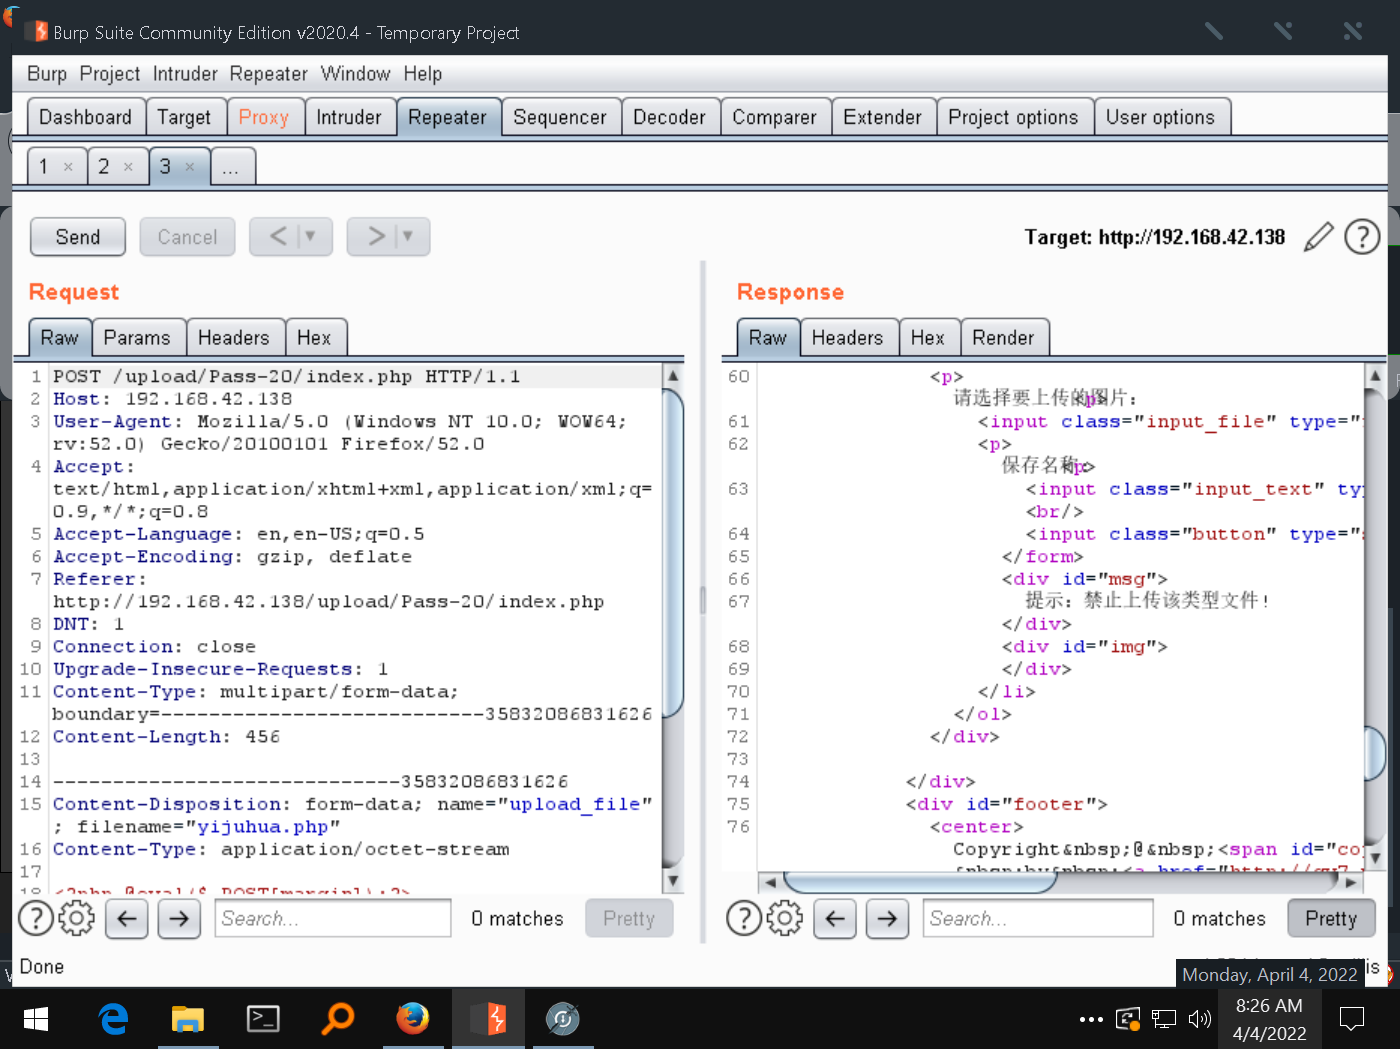Switch to Dashboard tab

(x=85, y=117)
